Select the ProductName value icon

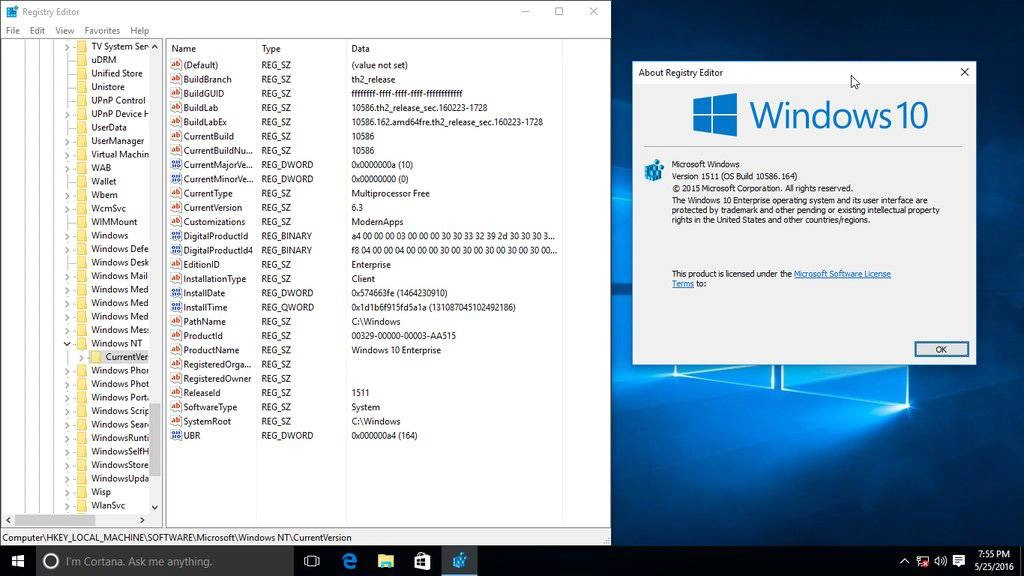tap(176, 350)
